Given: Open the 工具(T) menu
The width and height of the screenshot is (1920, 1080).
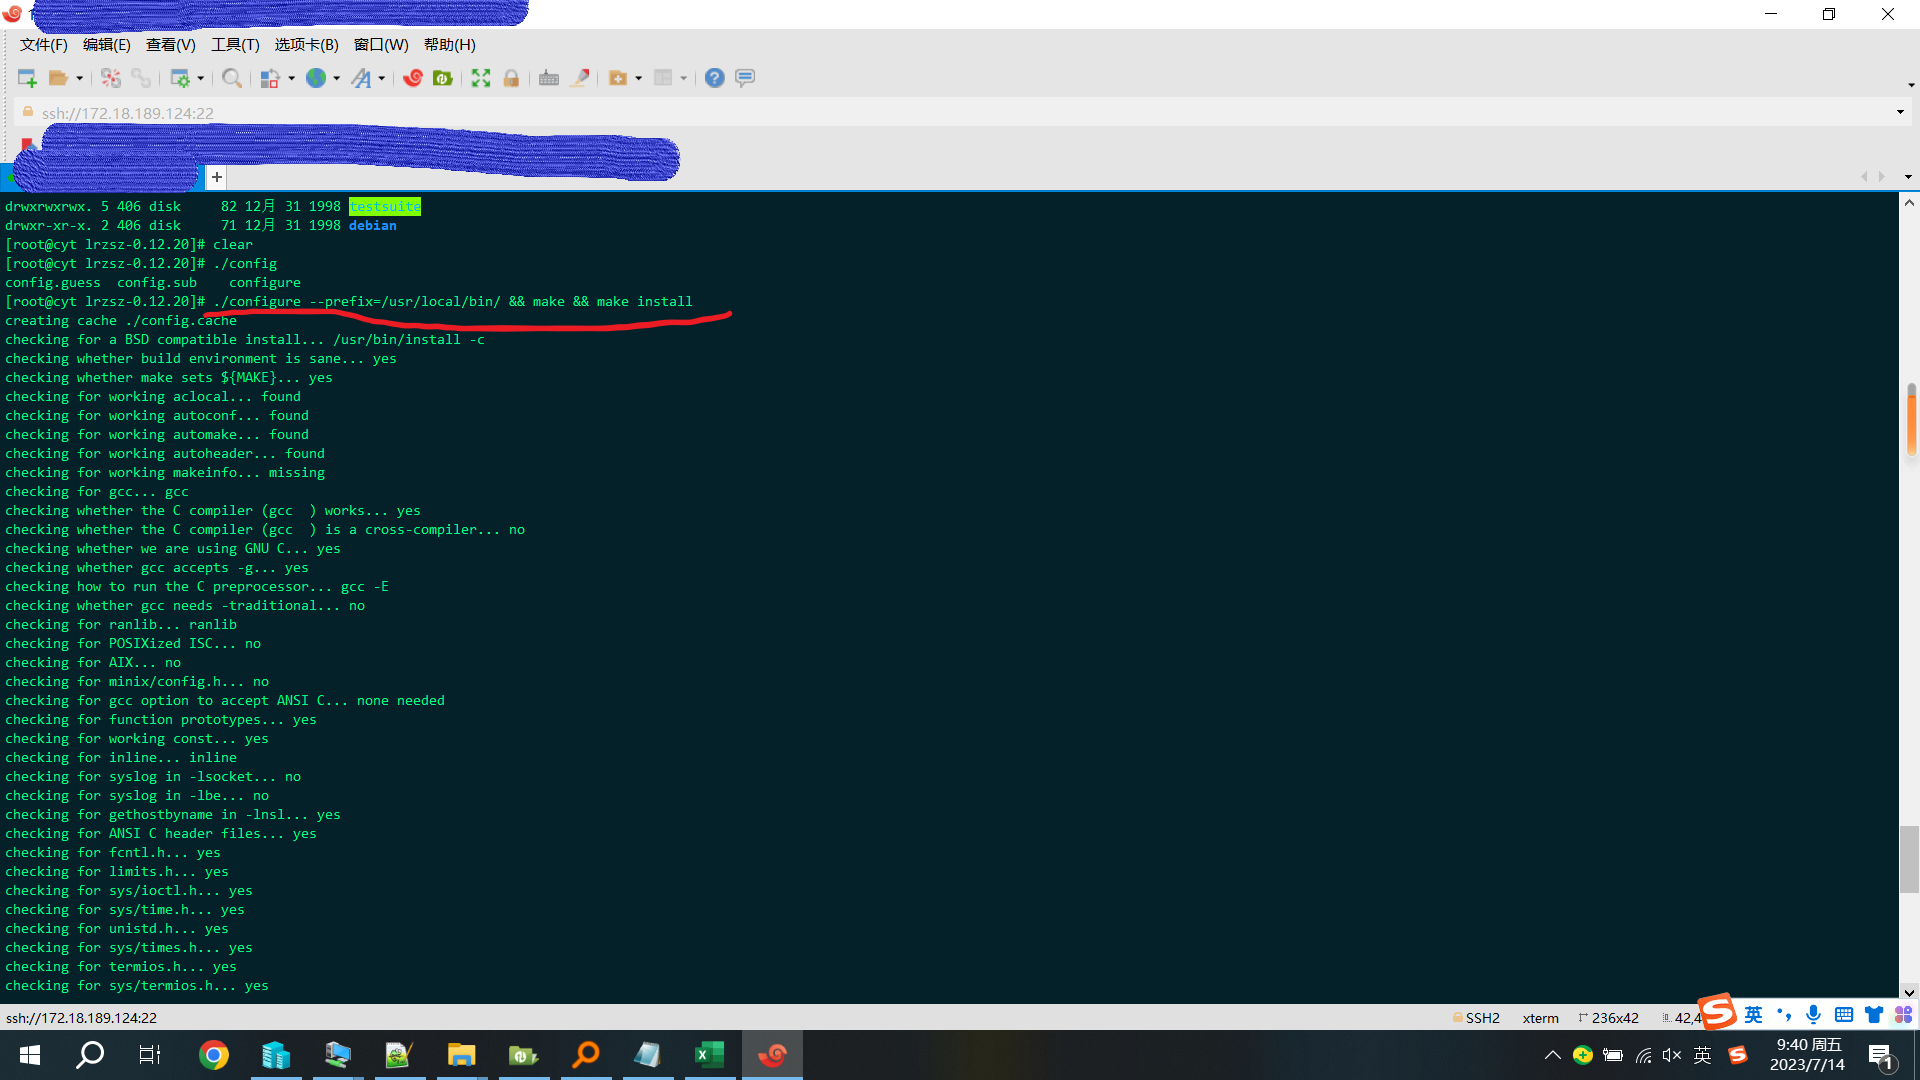Looking at the screenshot, I should tap(235, 45).
